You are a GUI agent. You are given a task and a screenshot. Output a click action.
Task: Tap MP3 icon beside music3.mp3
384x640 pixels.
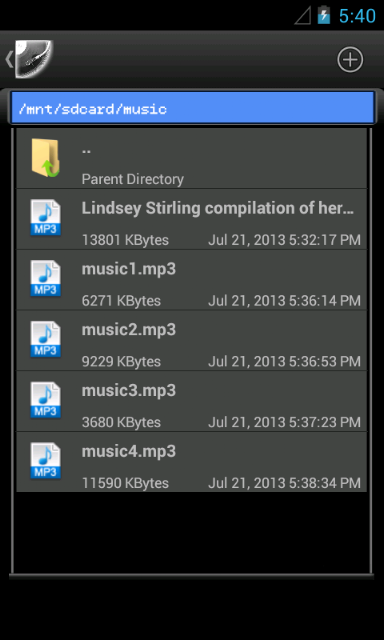tap(45, 400)
